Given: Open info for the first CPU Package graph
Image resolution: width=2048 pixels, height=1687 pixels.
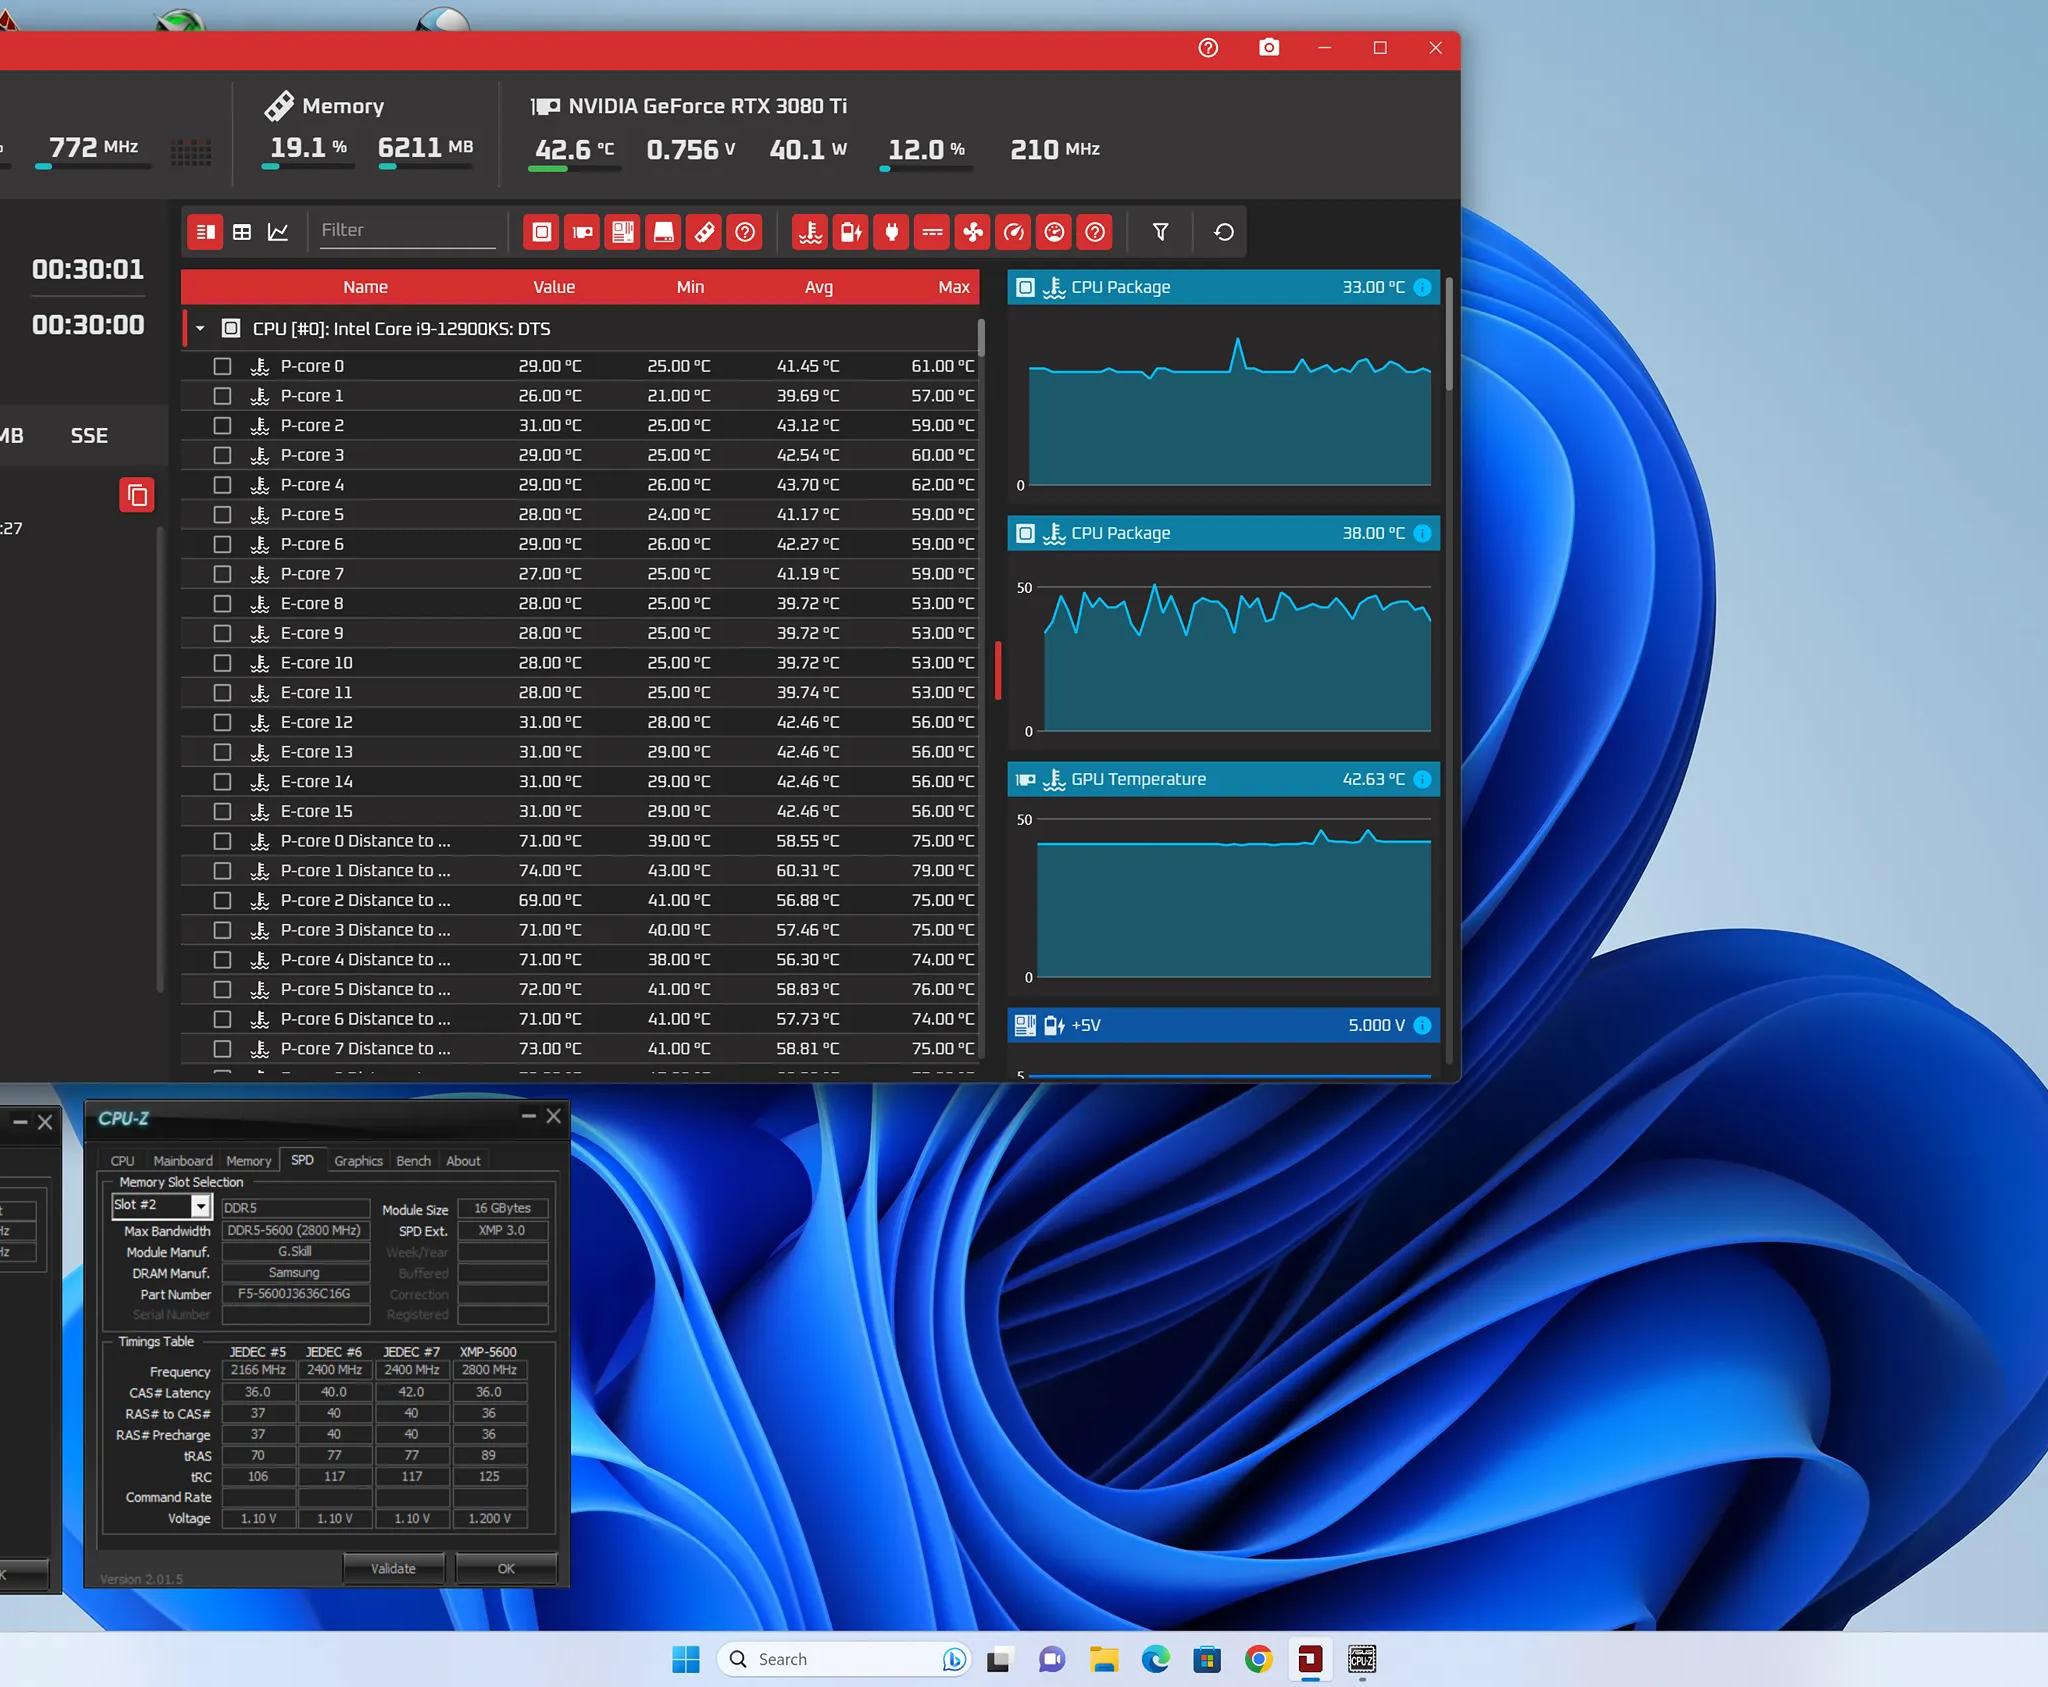Looking at the screenshot, I should click(1422, 287).
